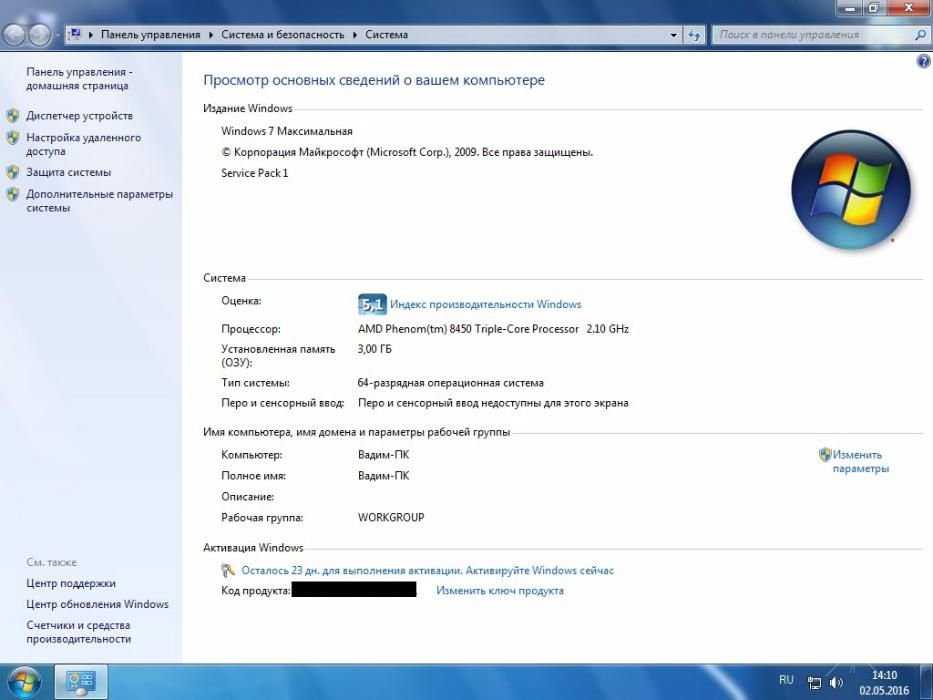The height and width of the screenshot is (700, 933).
Task: Open Защита системы link
Action: pos(68,172)
